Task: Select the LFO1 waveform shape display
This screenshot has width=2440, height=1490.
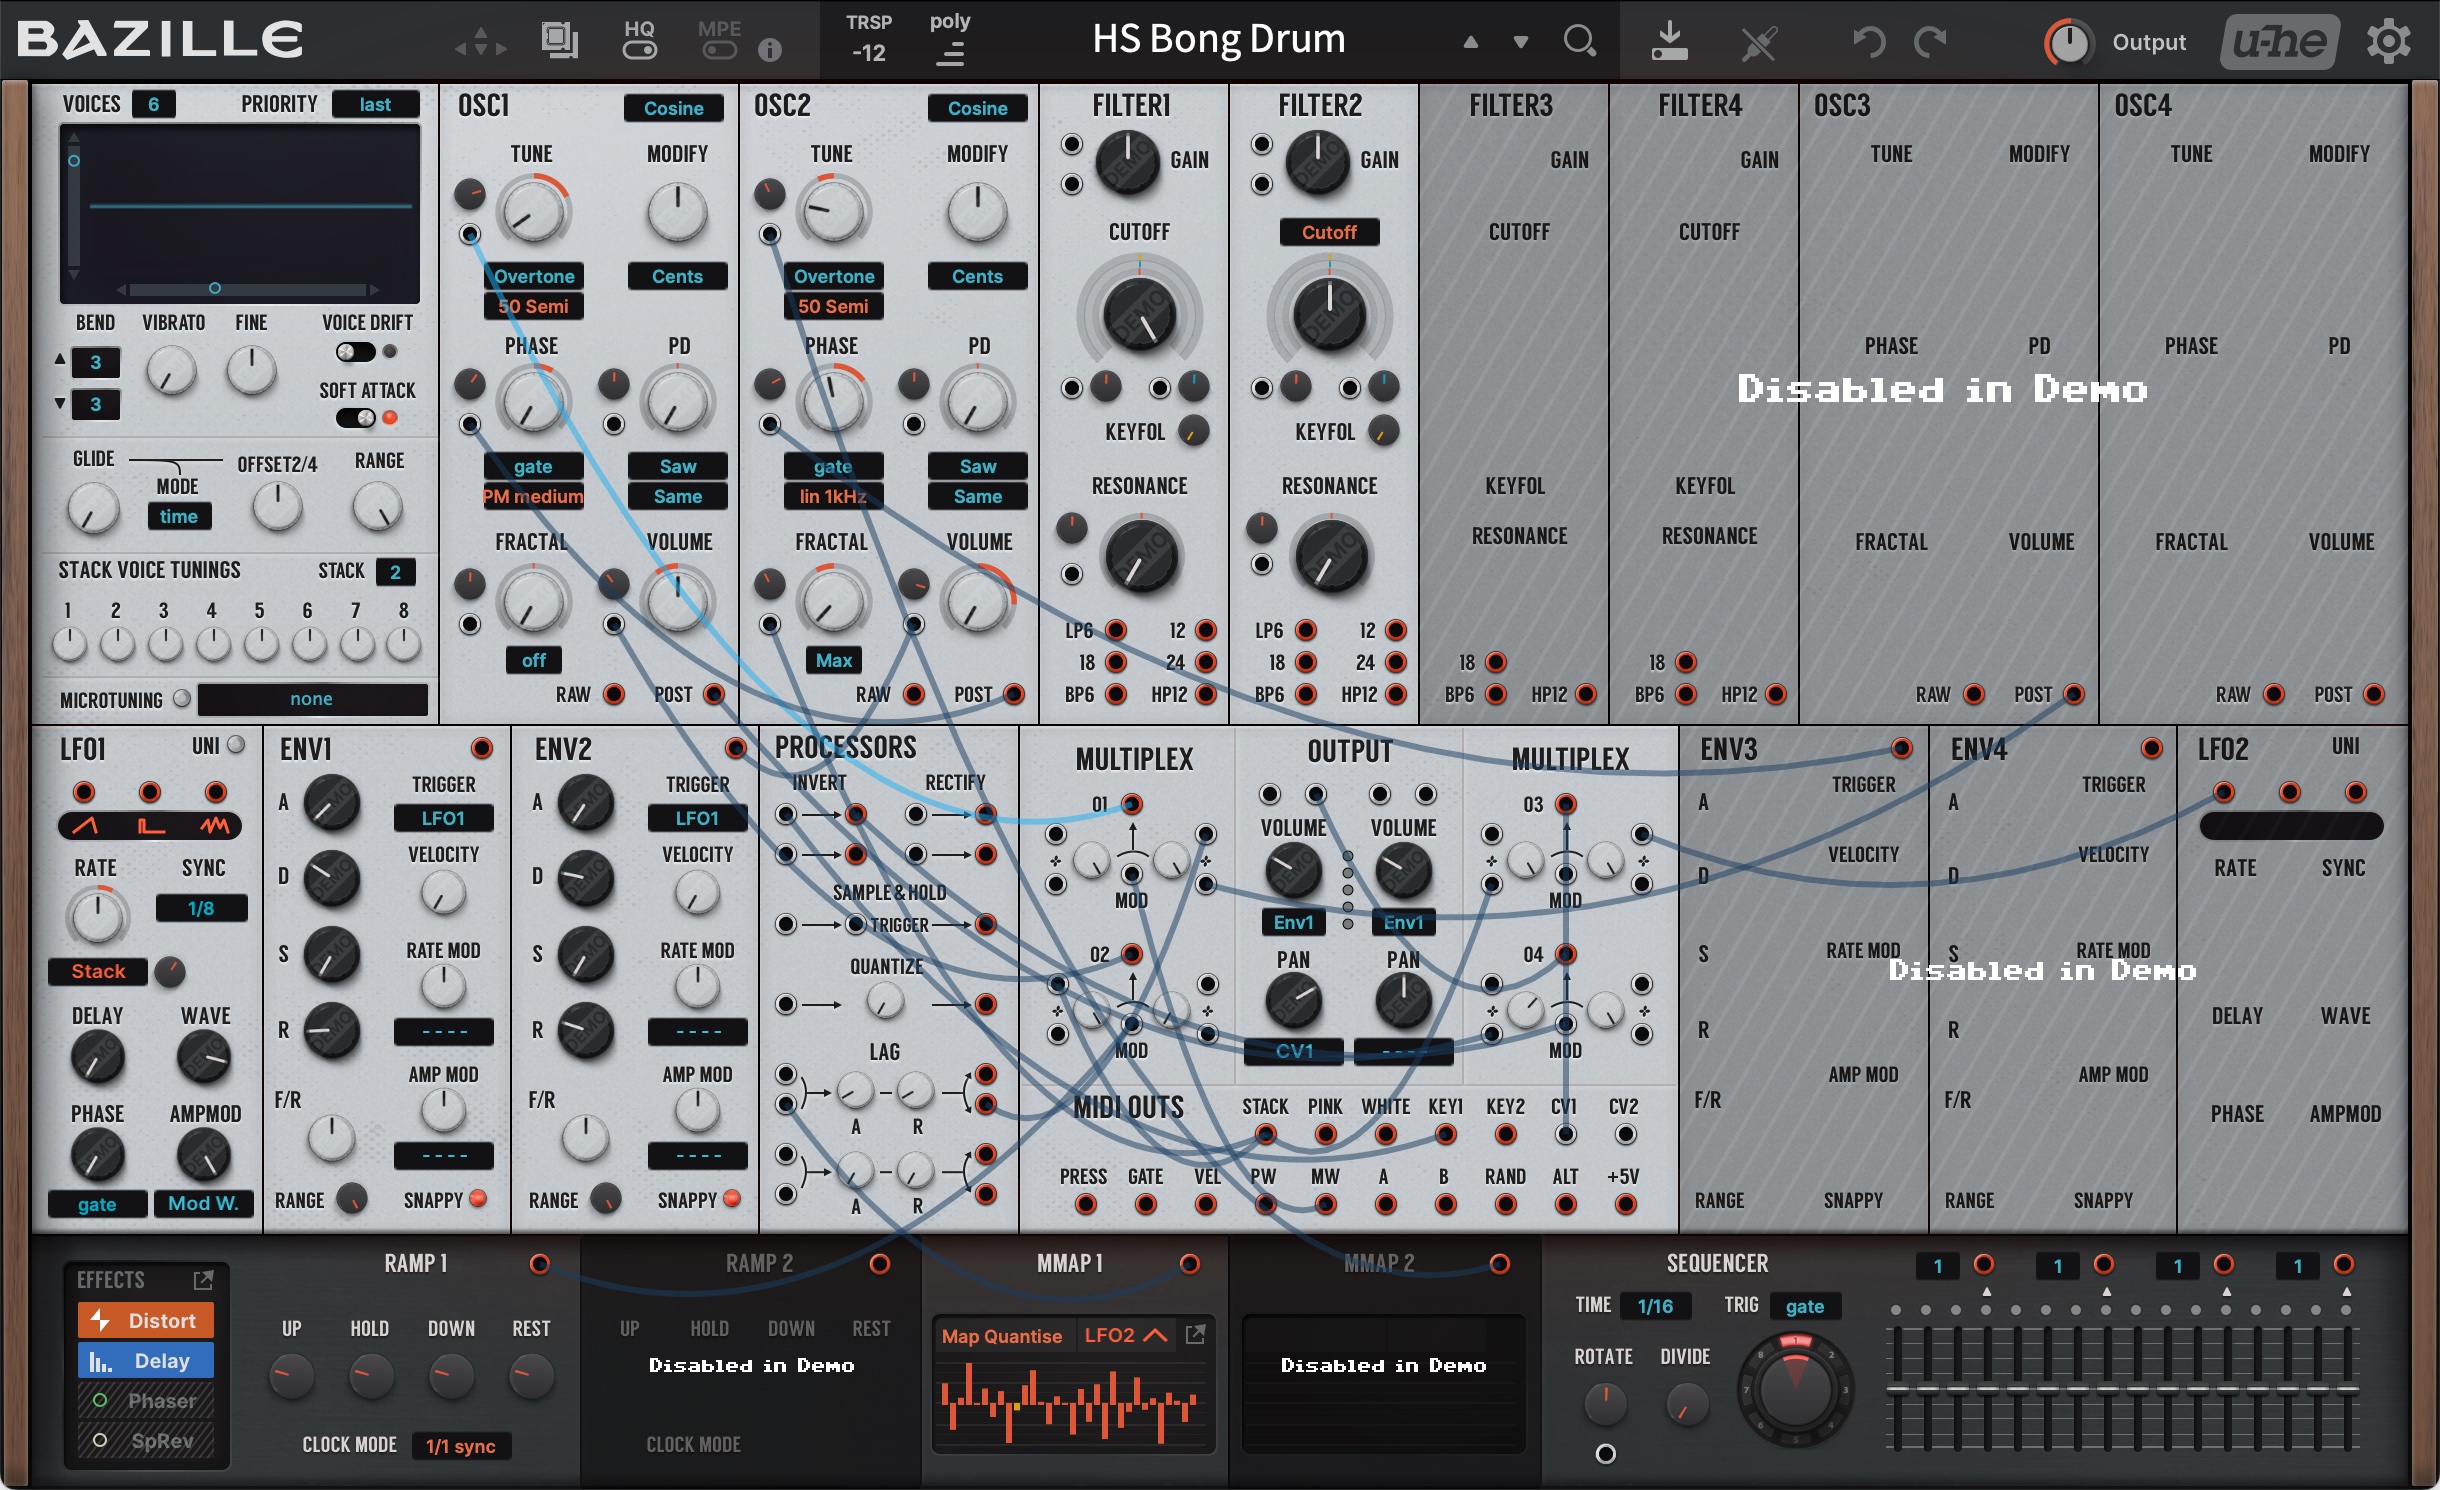Action: pyautogui.click(x=150, y=826)
